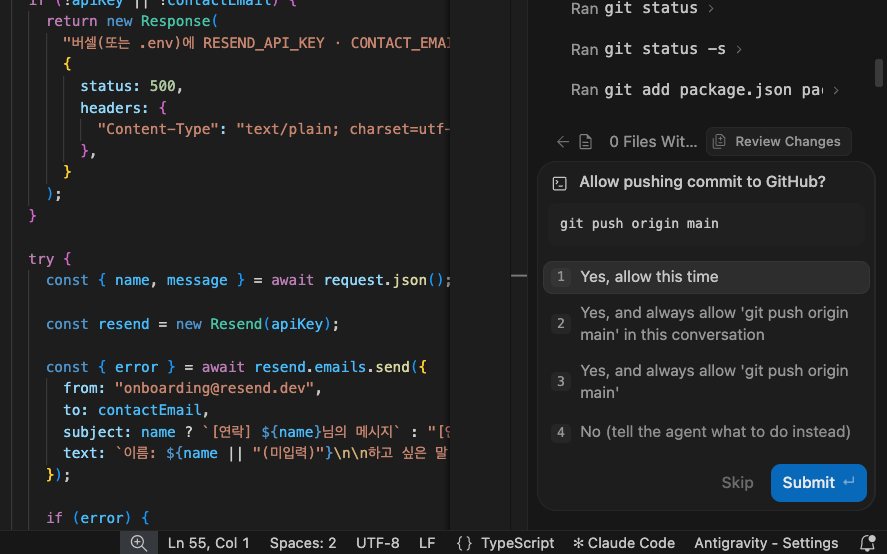Choose option 3 always allow git push
The width and height of the screenshot is (887, 554).
coord(706,381)
